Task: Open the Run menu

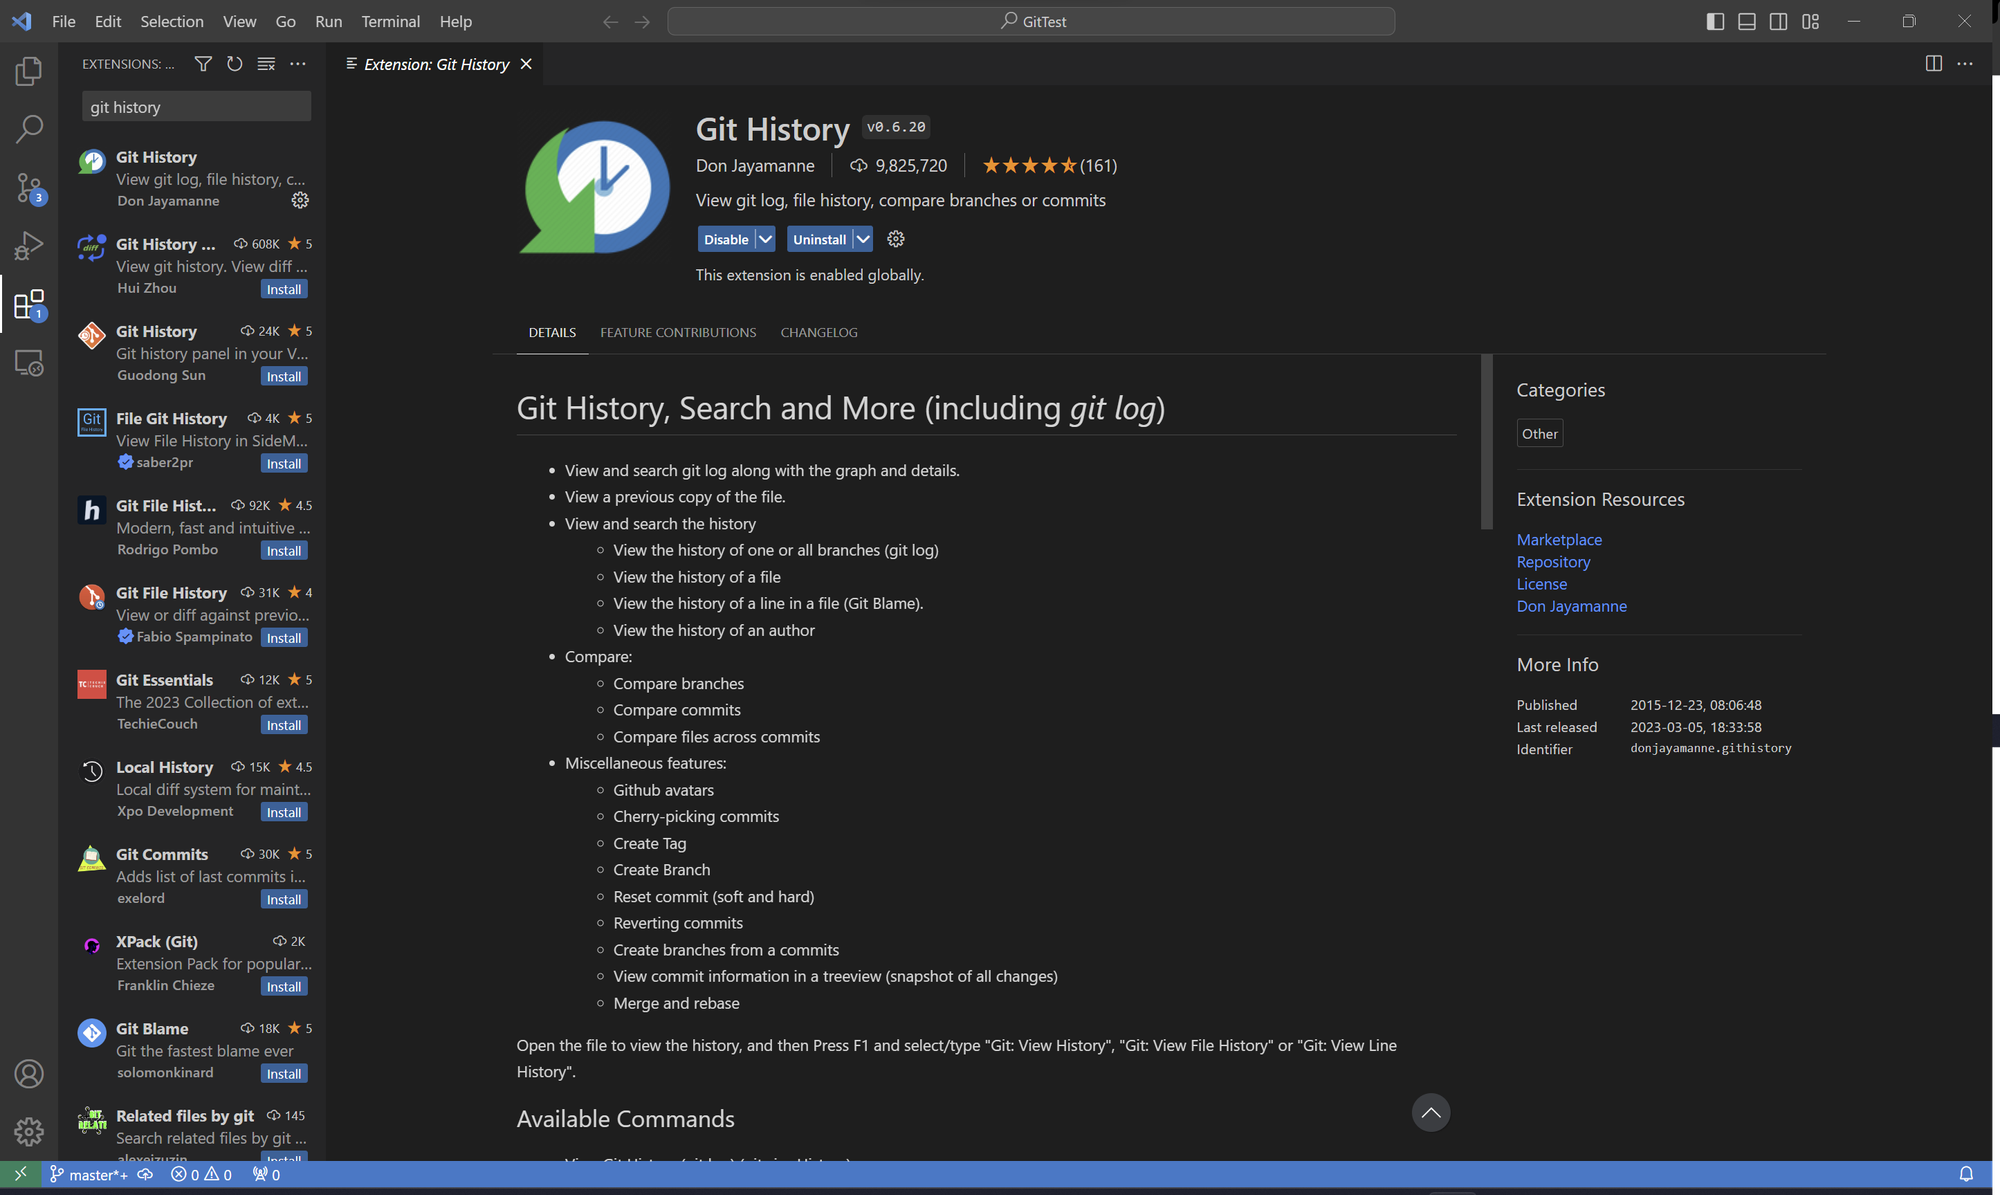Action: (x=328, y=21)
